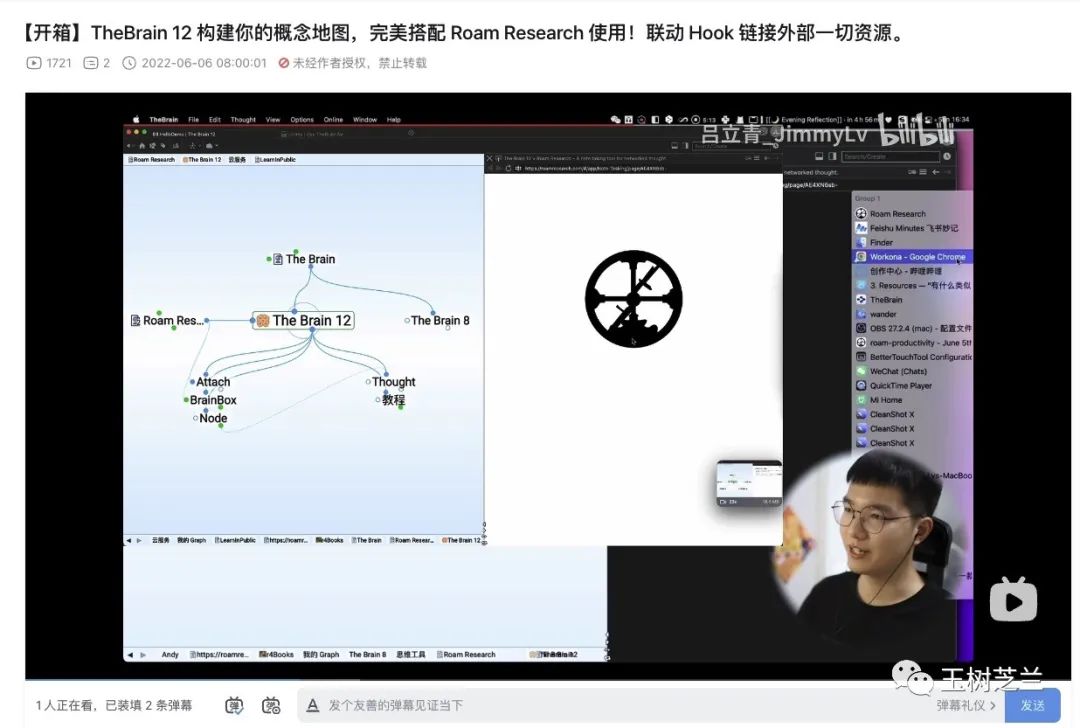Select TheBrain in the window switcher list
Image resolution: width=1080 pixels, height=728 pixels.
pyautogui.click(x=913, y=300)
